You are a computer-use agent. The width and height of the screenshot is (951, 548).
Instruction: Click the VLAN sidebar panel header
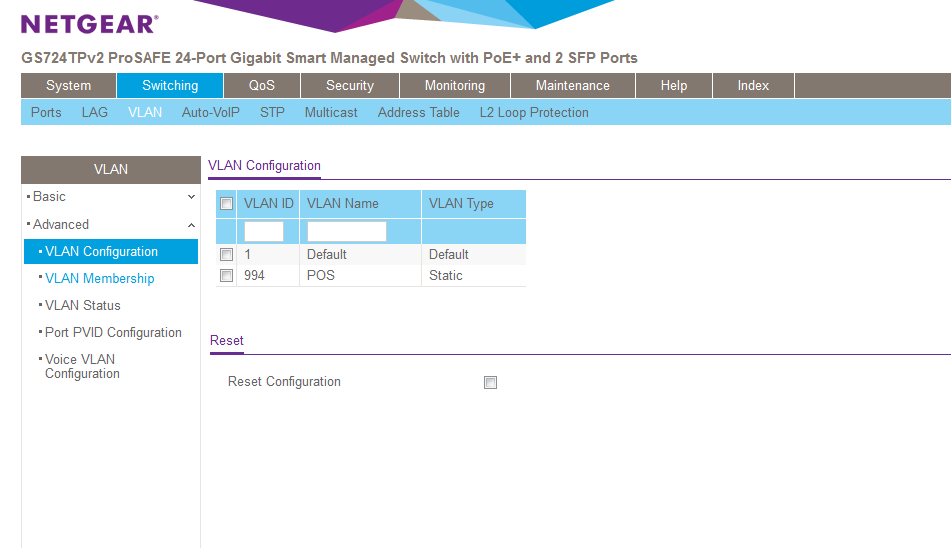click(111, 170)
